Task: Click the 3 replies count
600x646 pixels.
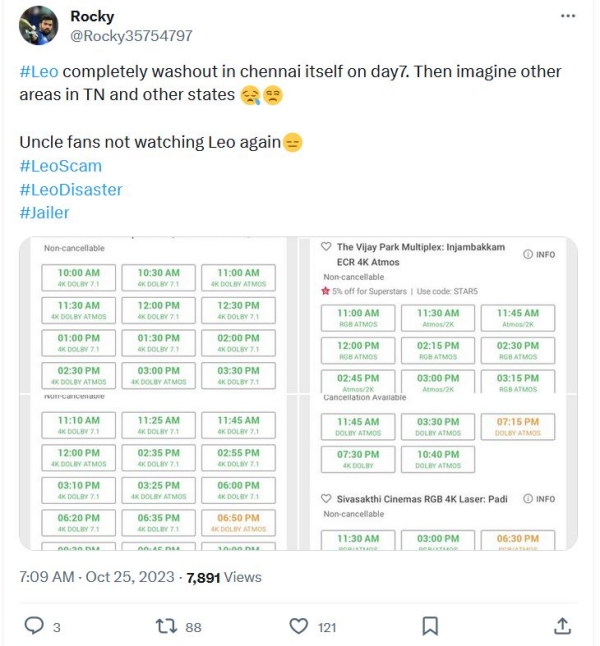Action: coord(57,627)
